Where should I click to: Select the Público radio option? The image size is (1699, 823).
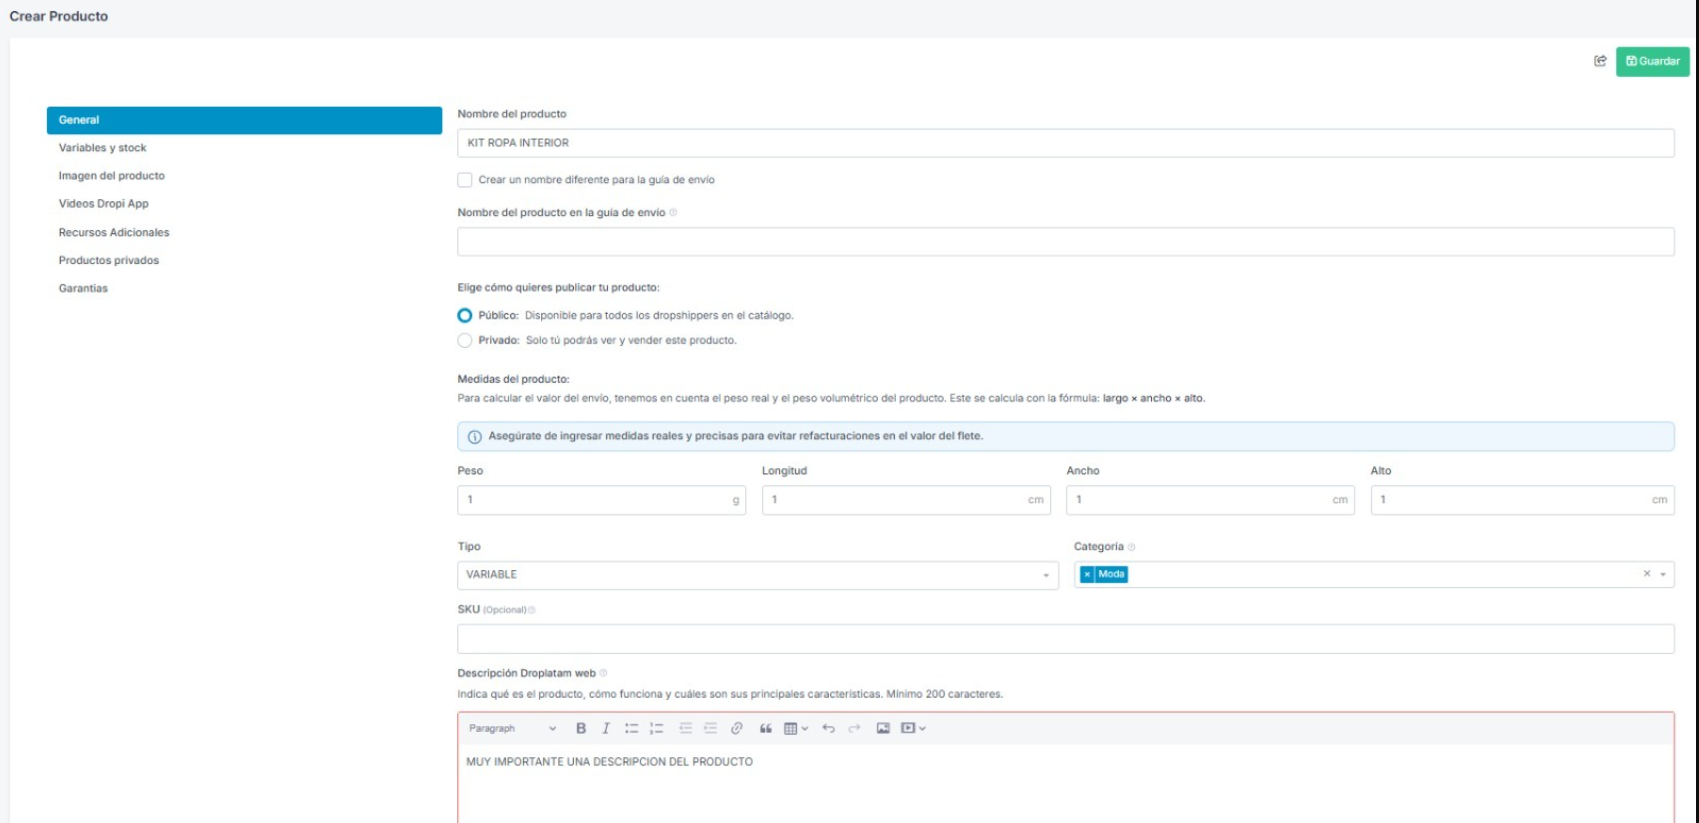(x=465, y=315)
